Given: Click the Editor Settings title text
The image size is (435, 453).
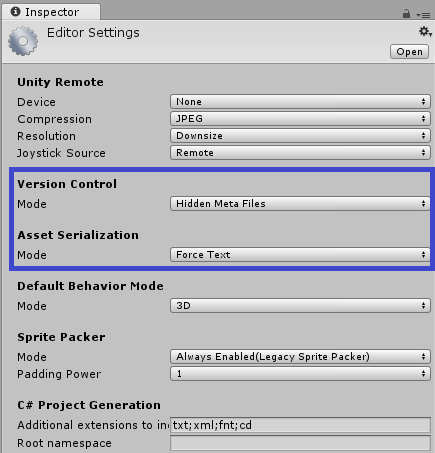Looking at the screenshot, I should point(93,33).
